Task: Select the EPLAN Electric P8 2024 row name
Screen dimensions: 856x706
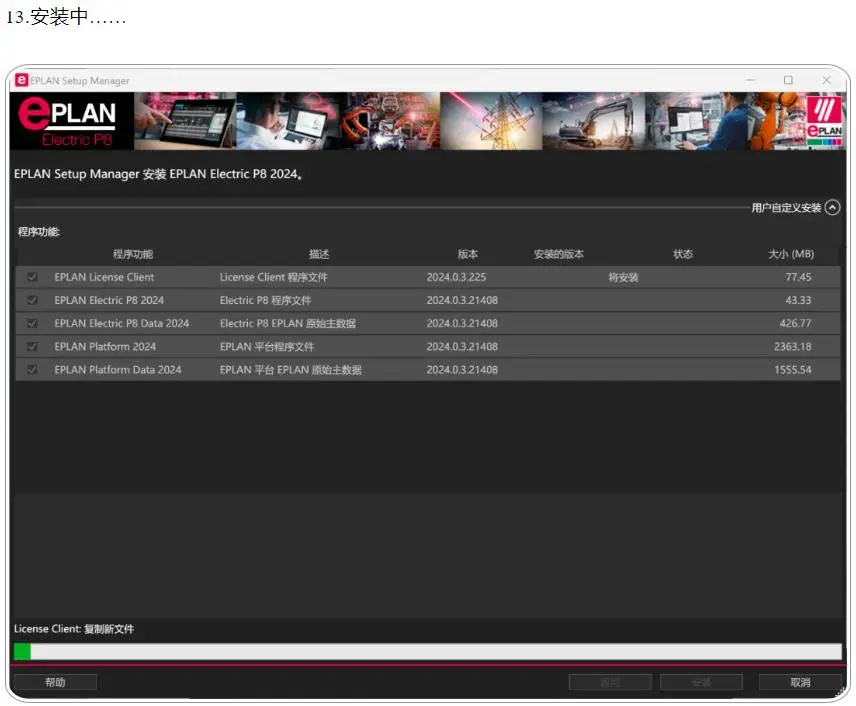Action: [x=109, y=300]
